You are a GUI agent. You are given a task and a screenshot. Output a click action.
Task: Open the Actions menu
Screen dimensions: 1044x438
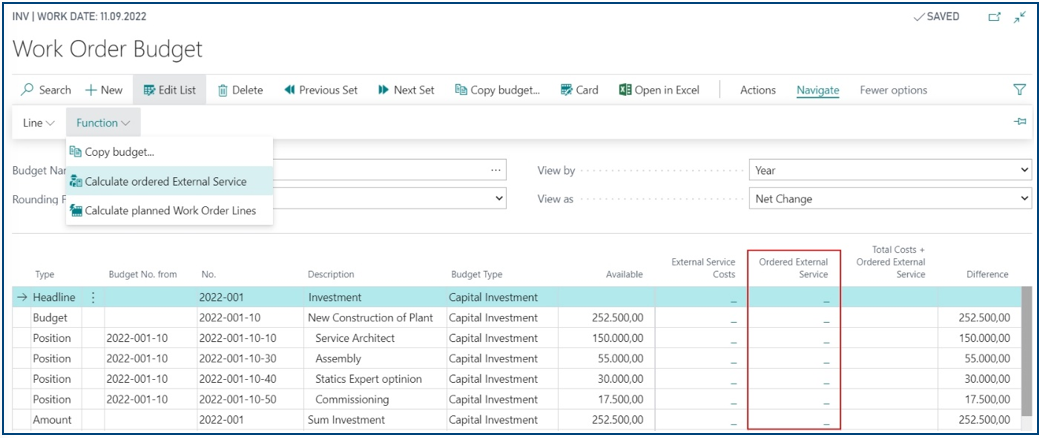[758, 90]
